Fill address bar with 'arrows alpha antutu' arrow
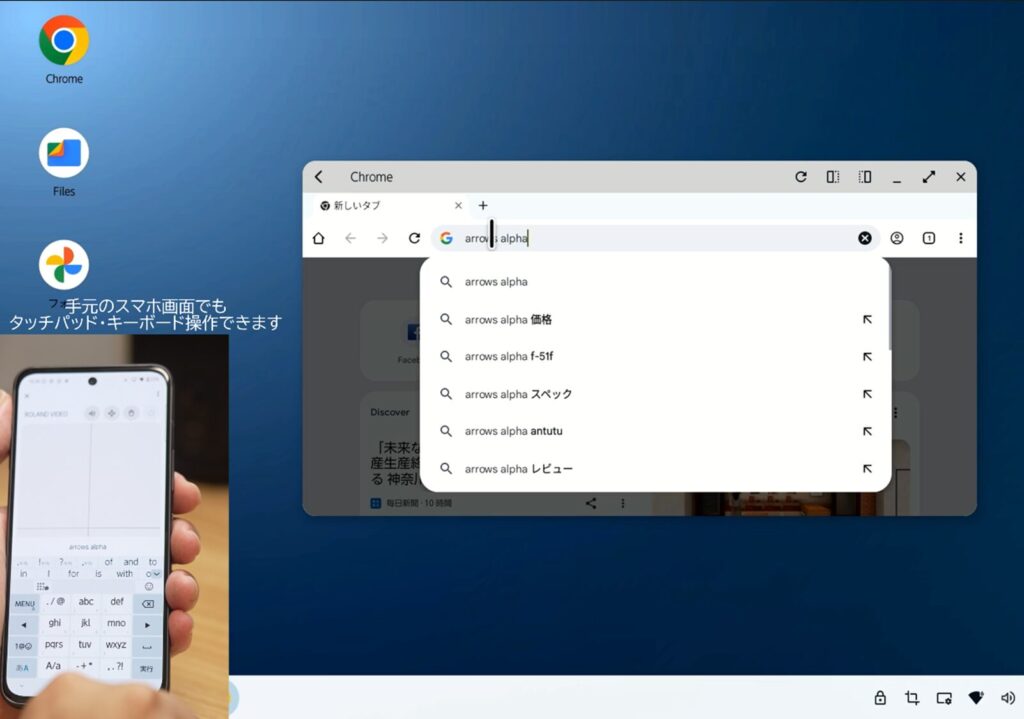Image resolution: width=1024 pixels, height=719 pixels. point(867,431)
